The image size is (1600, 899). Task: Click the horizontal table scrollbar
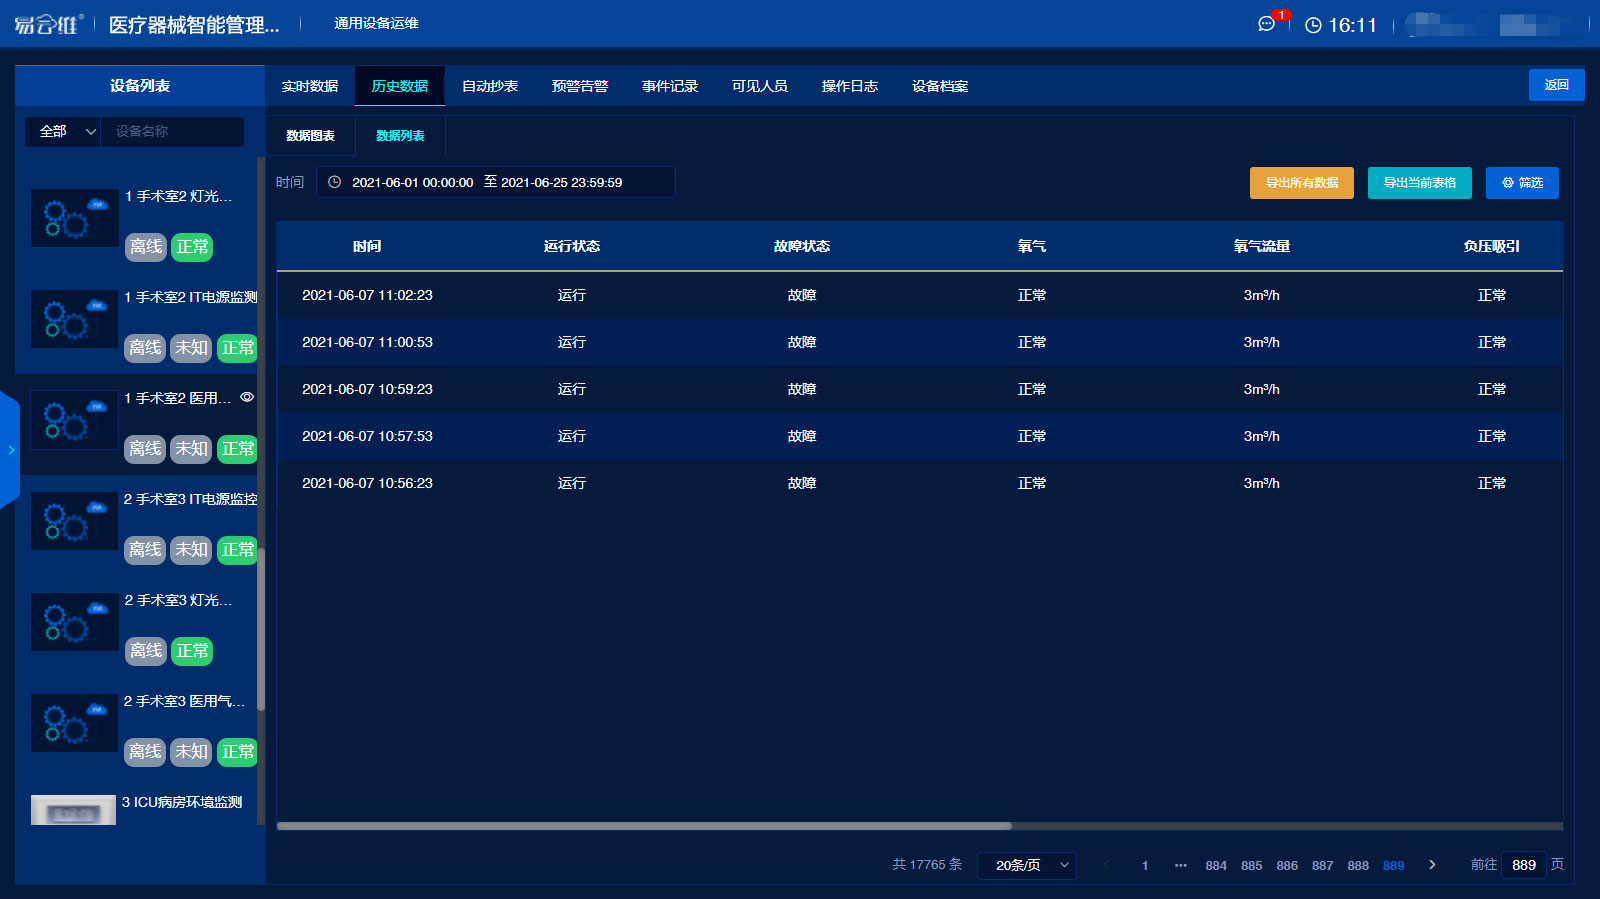[x=644, y=826]
